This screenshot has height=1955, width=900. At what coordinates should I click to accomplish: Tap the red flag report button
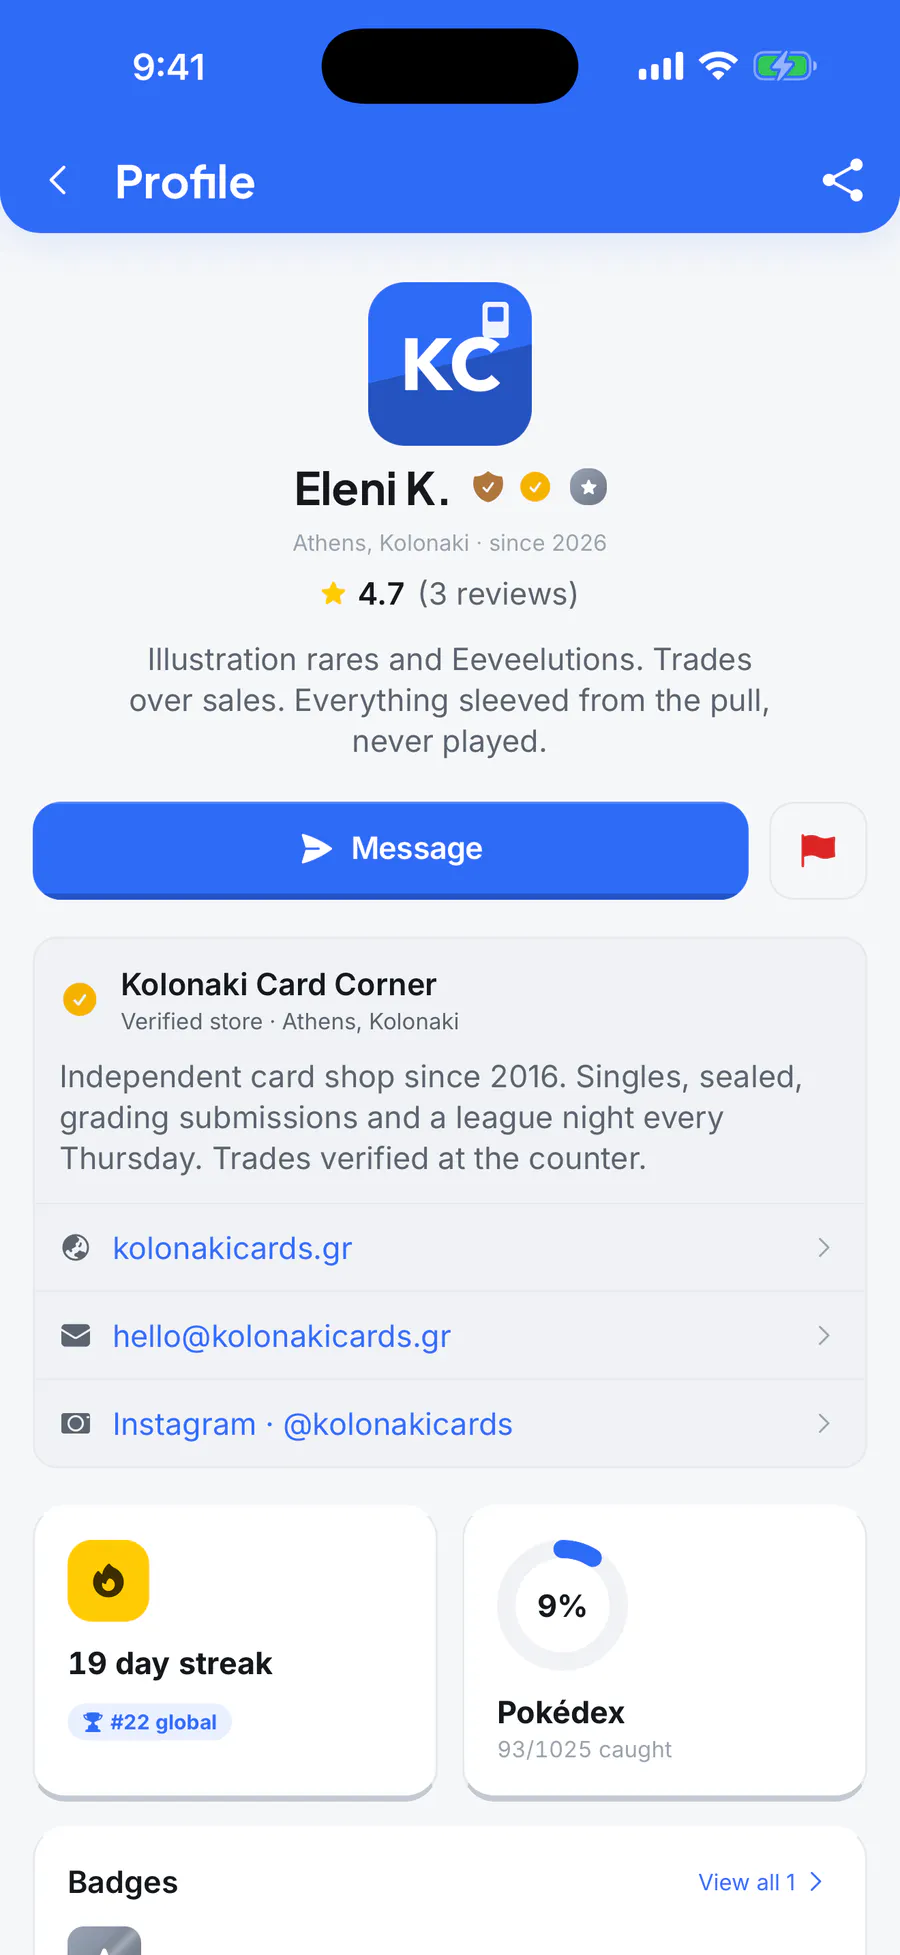pos(818,850)
